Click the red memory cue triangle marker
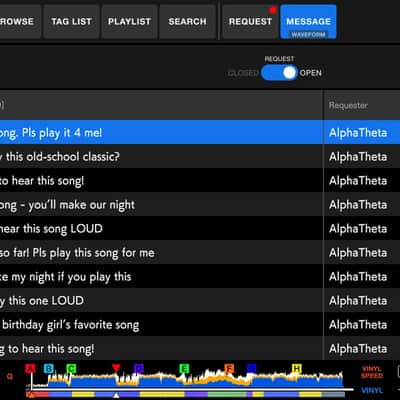 (116, 368)
